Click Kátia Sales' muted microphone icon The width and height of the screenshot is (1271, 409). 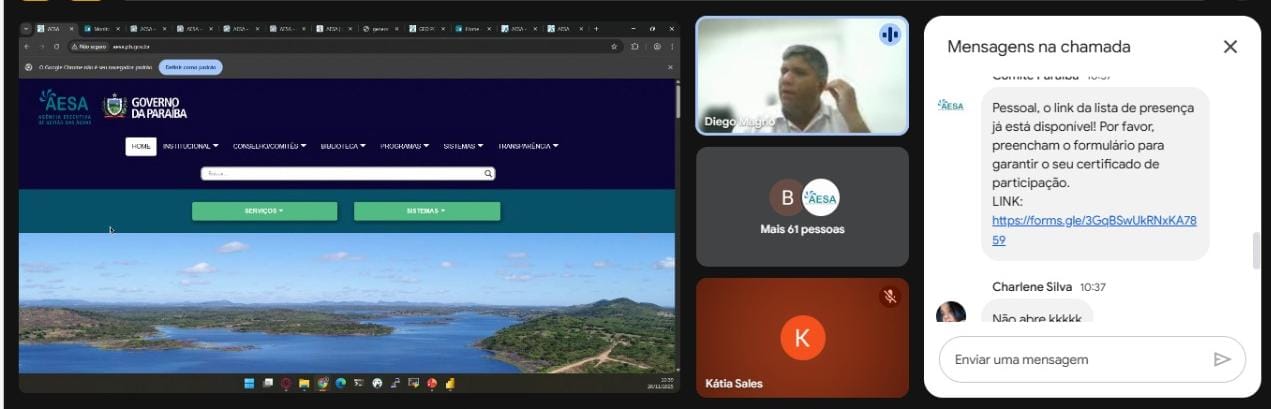(889, 297)
